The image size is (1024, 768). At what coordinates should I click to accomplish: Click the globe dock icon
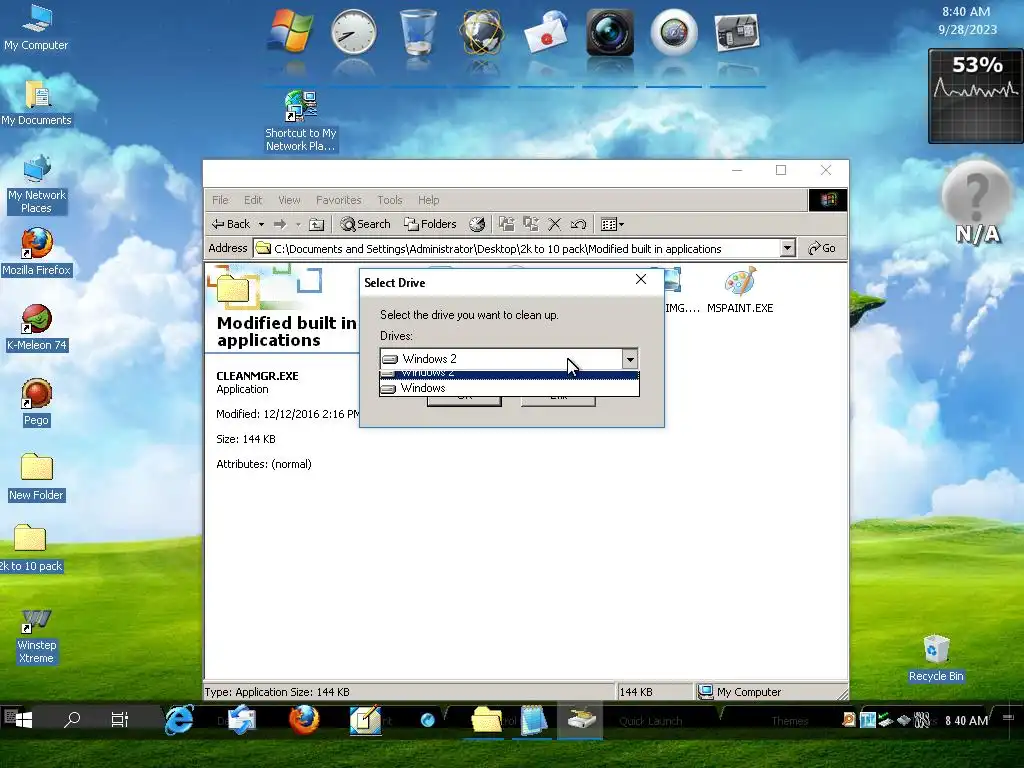coord(482,31)
